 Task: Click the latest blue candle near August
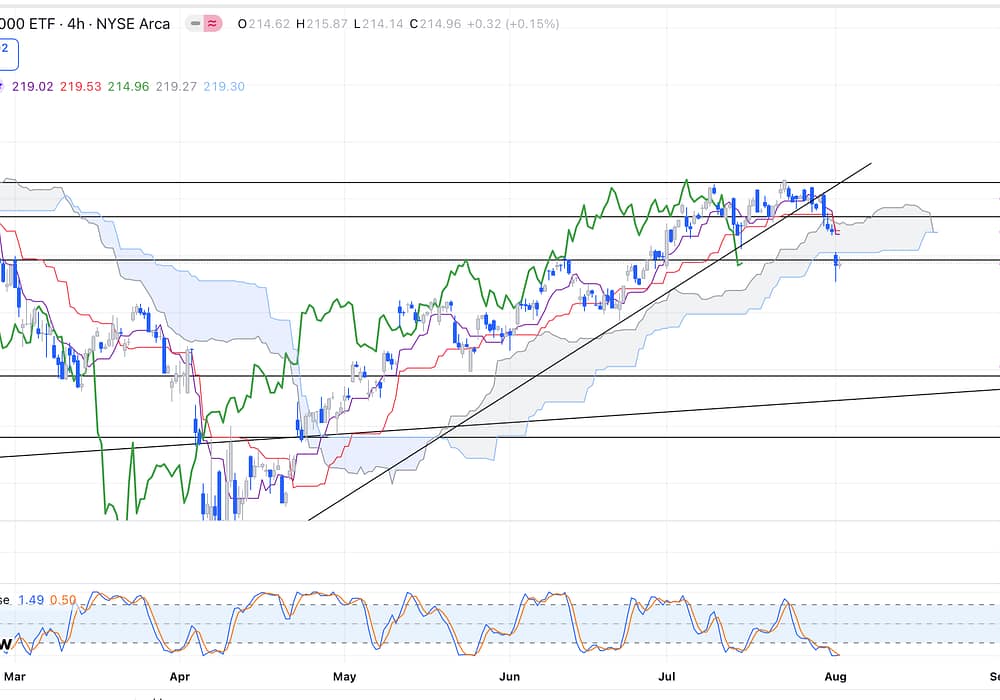pyautogui.click(x=836, y=262)
